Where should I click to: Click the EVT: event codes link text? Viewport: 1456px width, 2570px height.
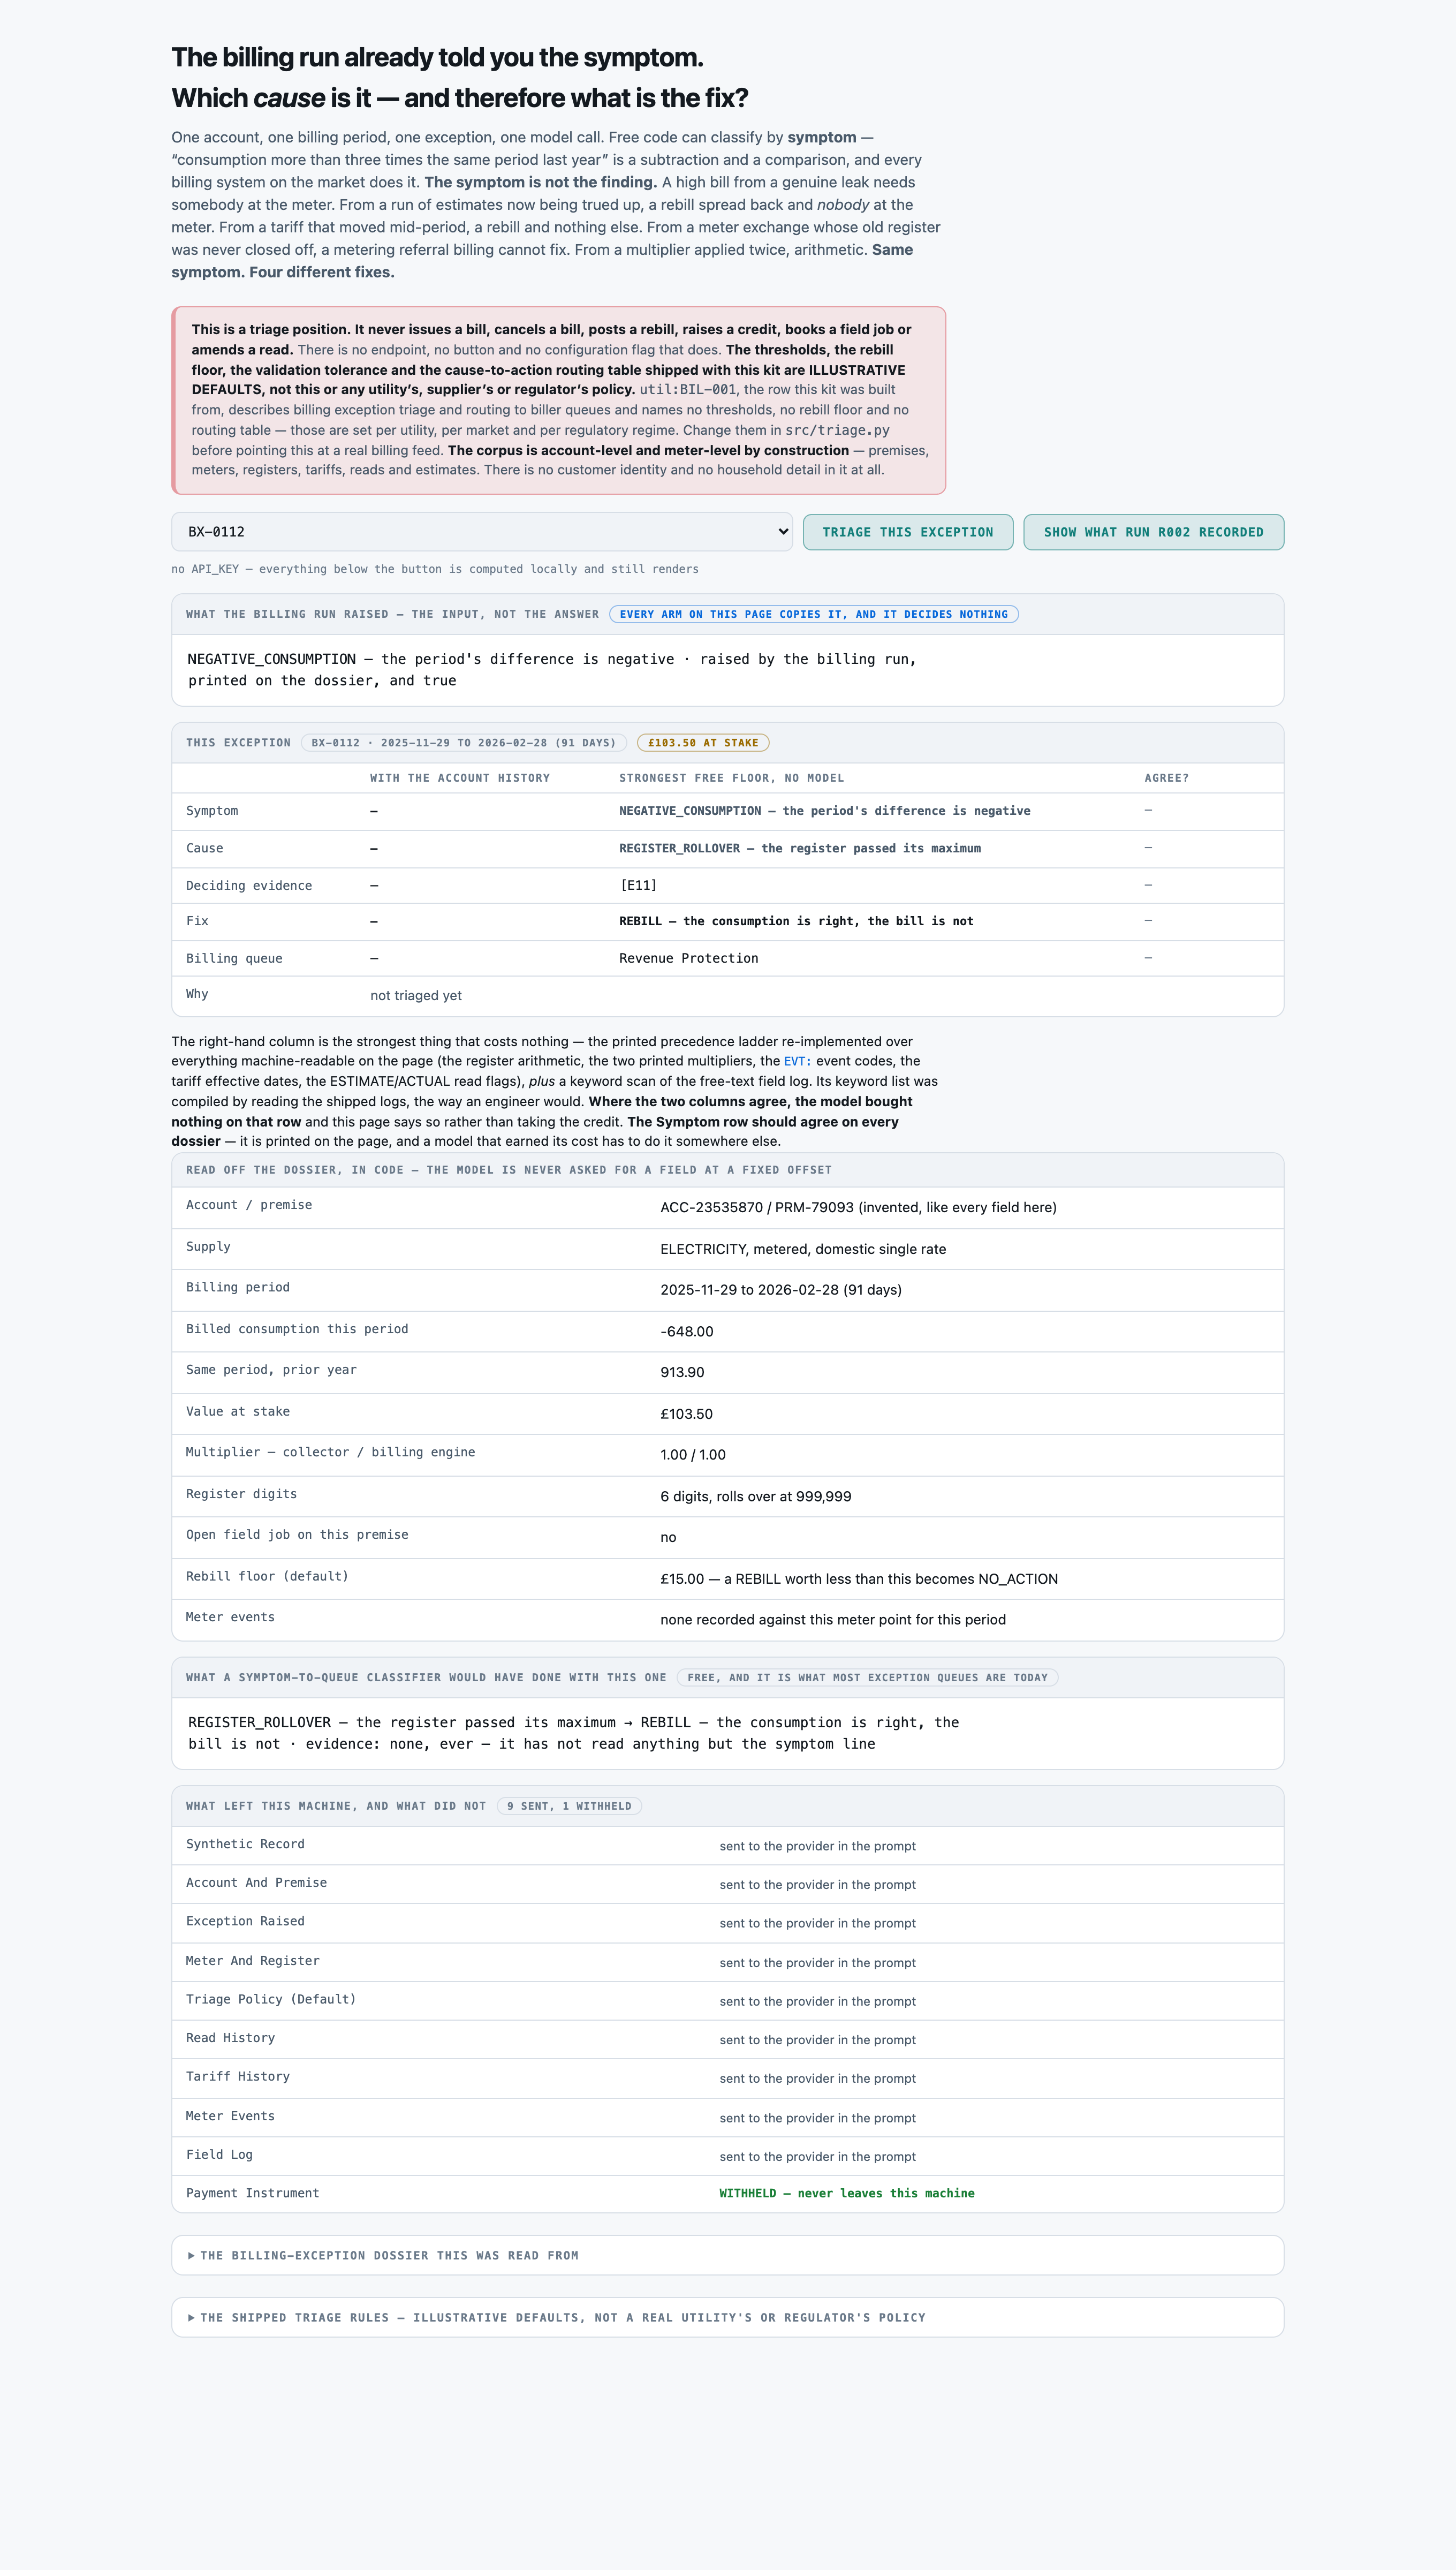[797, 1061]
